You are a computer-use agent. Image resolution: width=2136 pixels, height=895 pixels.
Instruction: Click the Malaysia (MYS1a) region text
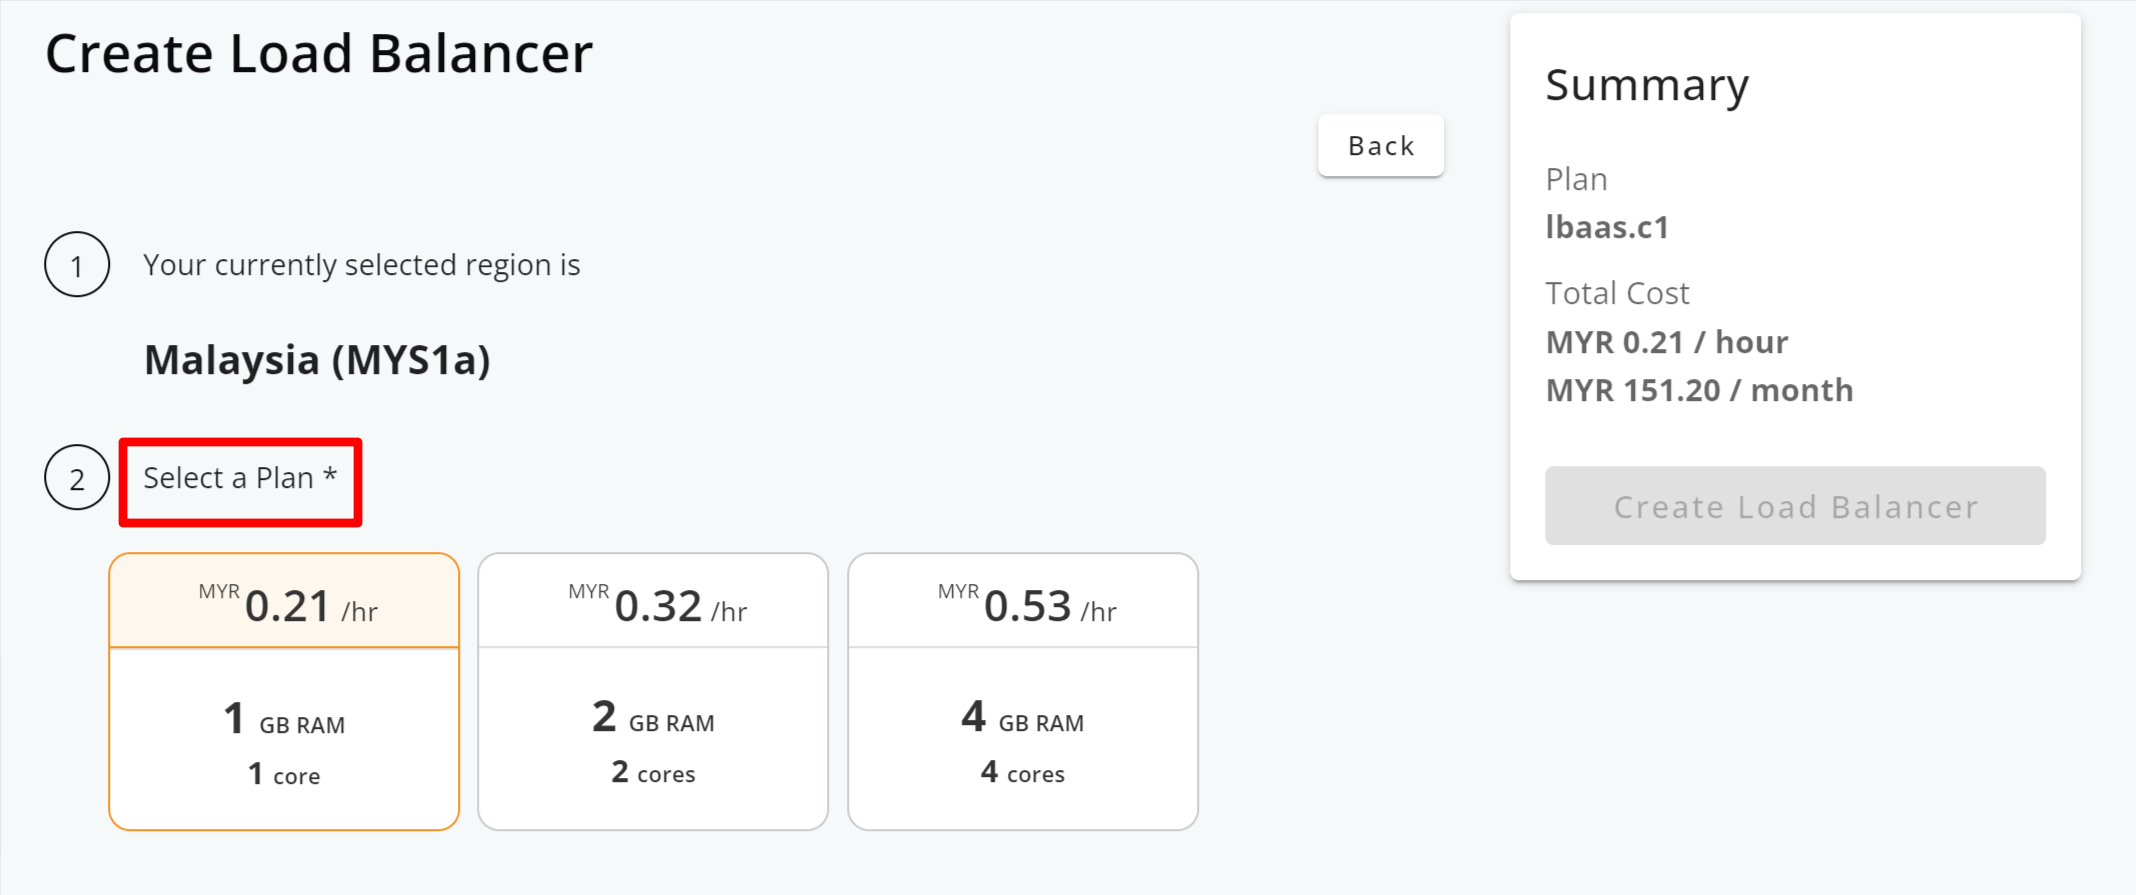pos(317,360)
